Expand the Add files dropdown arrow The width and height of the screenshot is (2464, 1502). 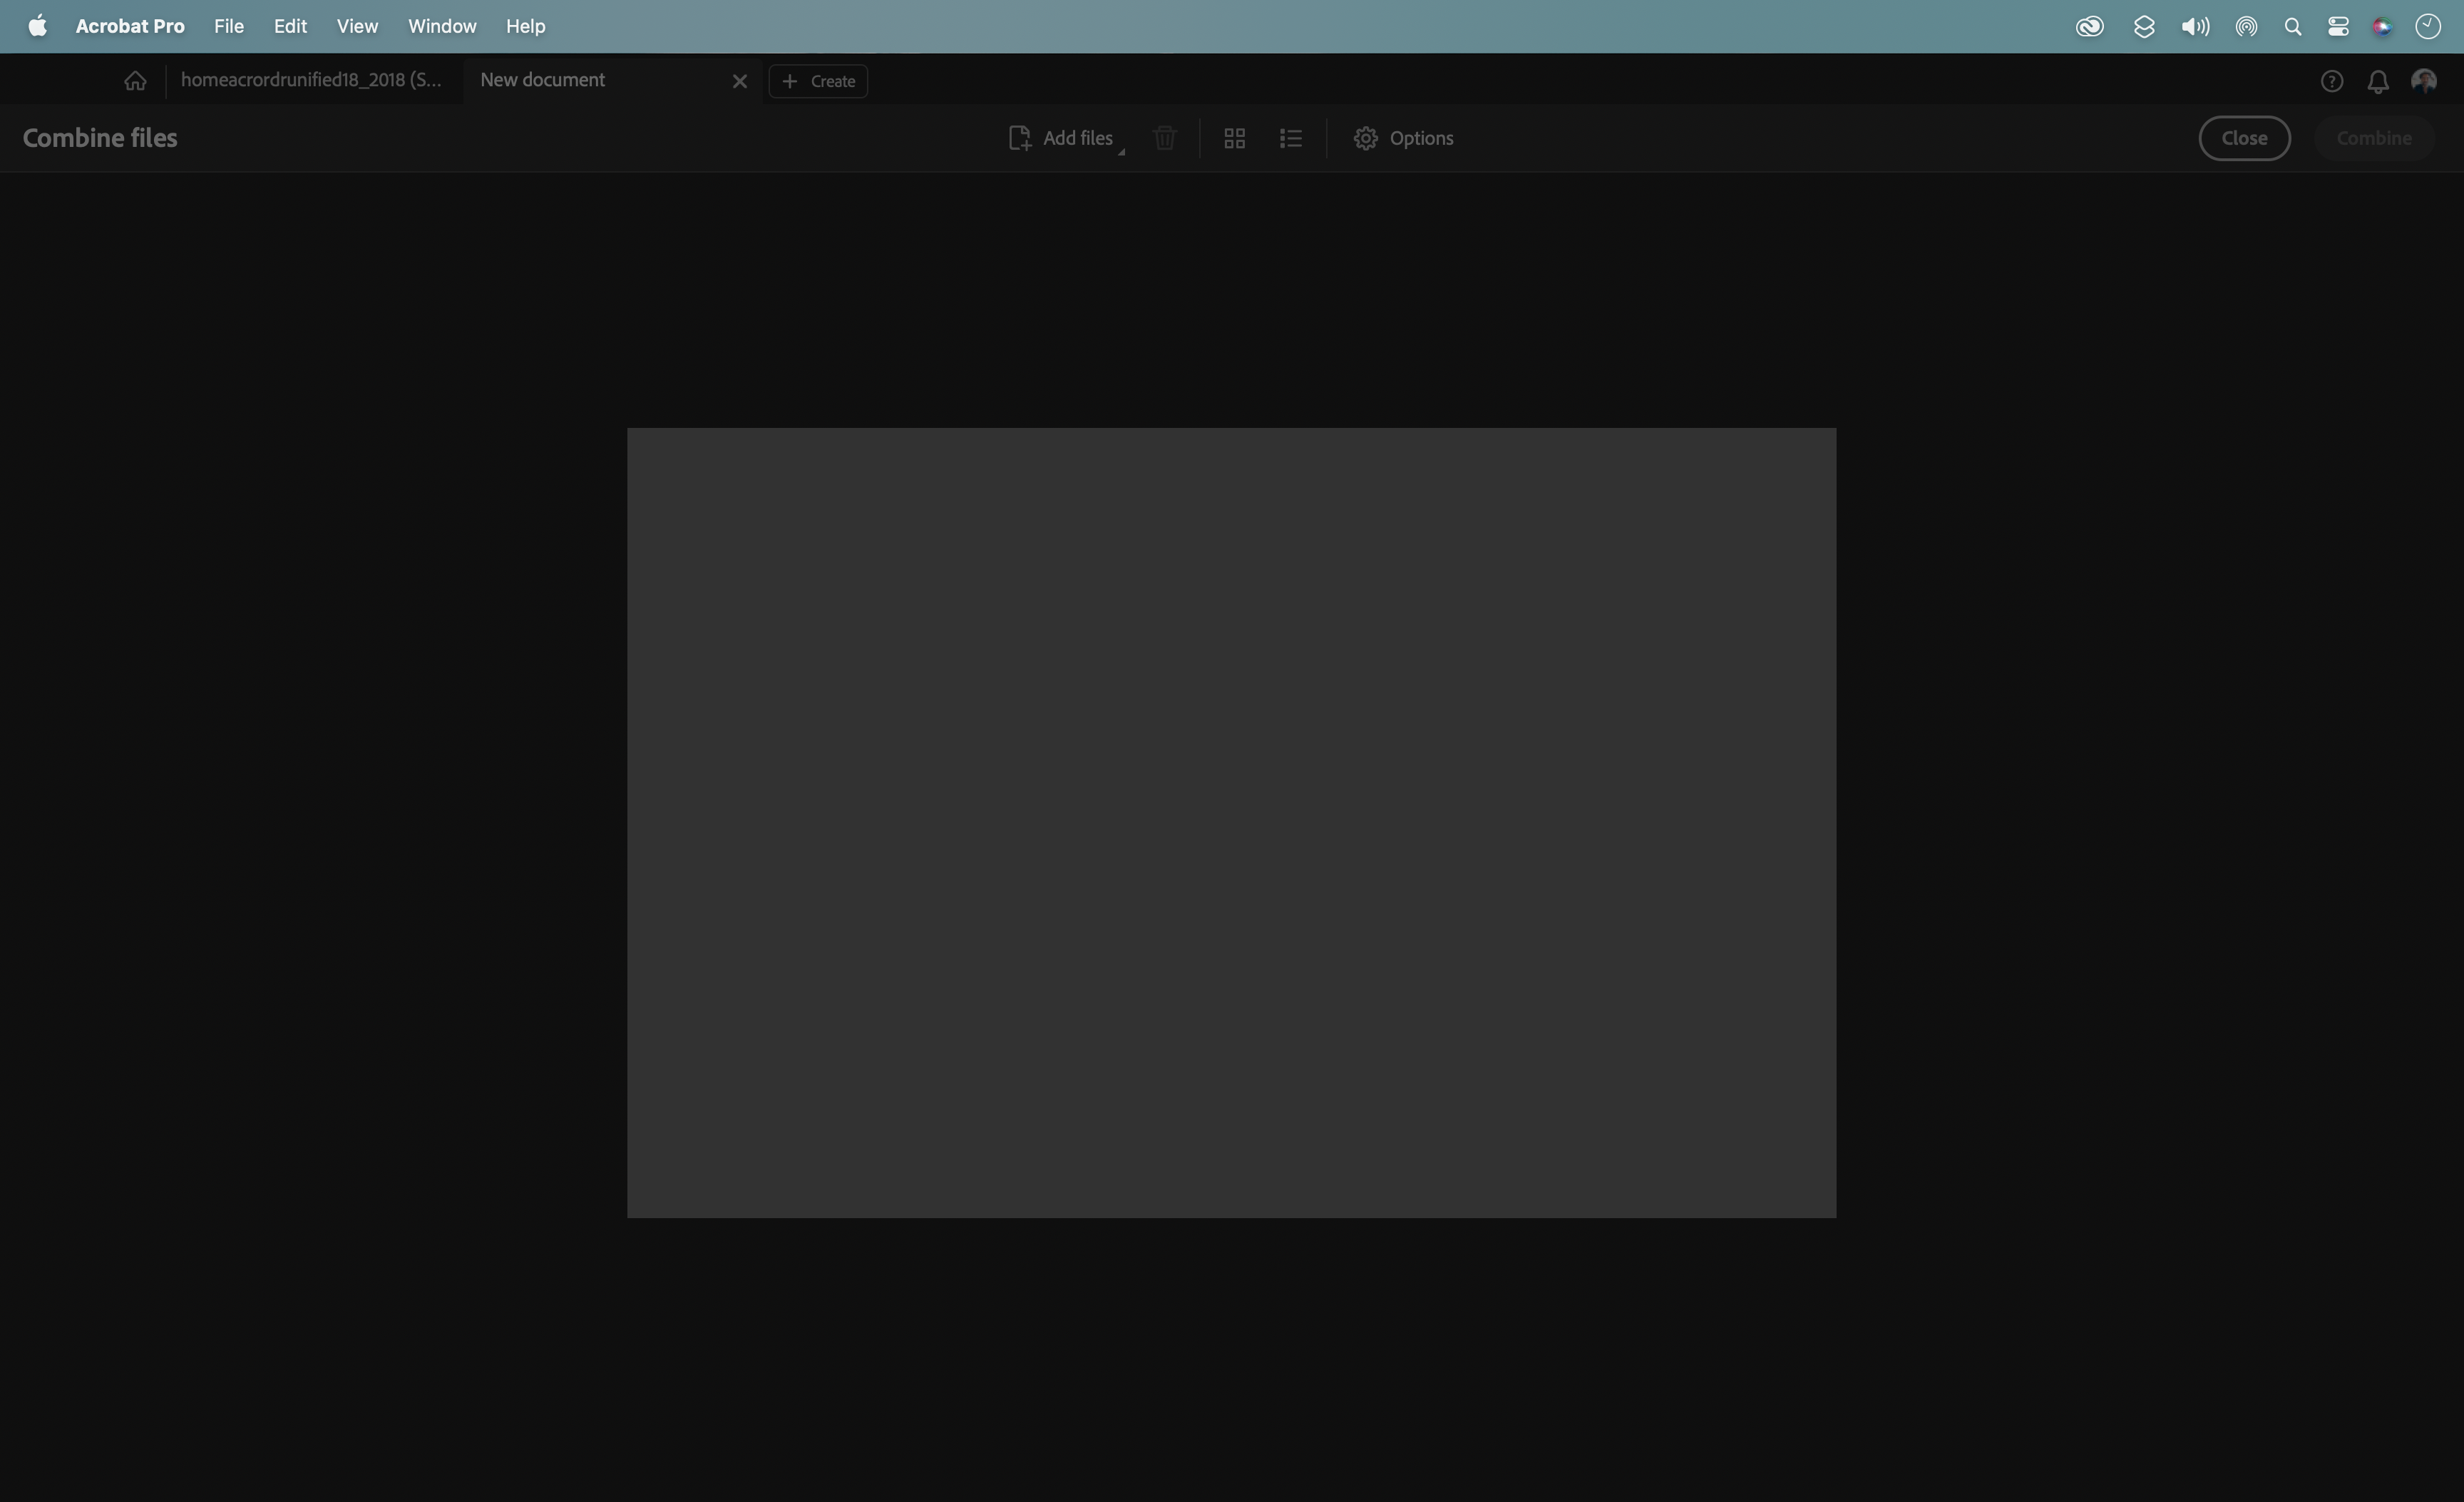click(x=1121, y=151)
